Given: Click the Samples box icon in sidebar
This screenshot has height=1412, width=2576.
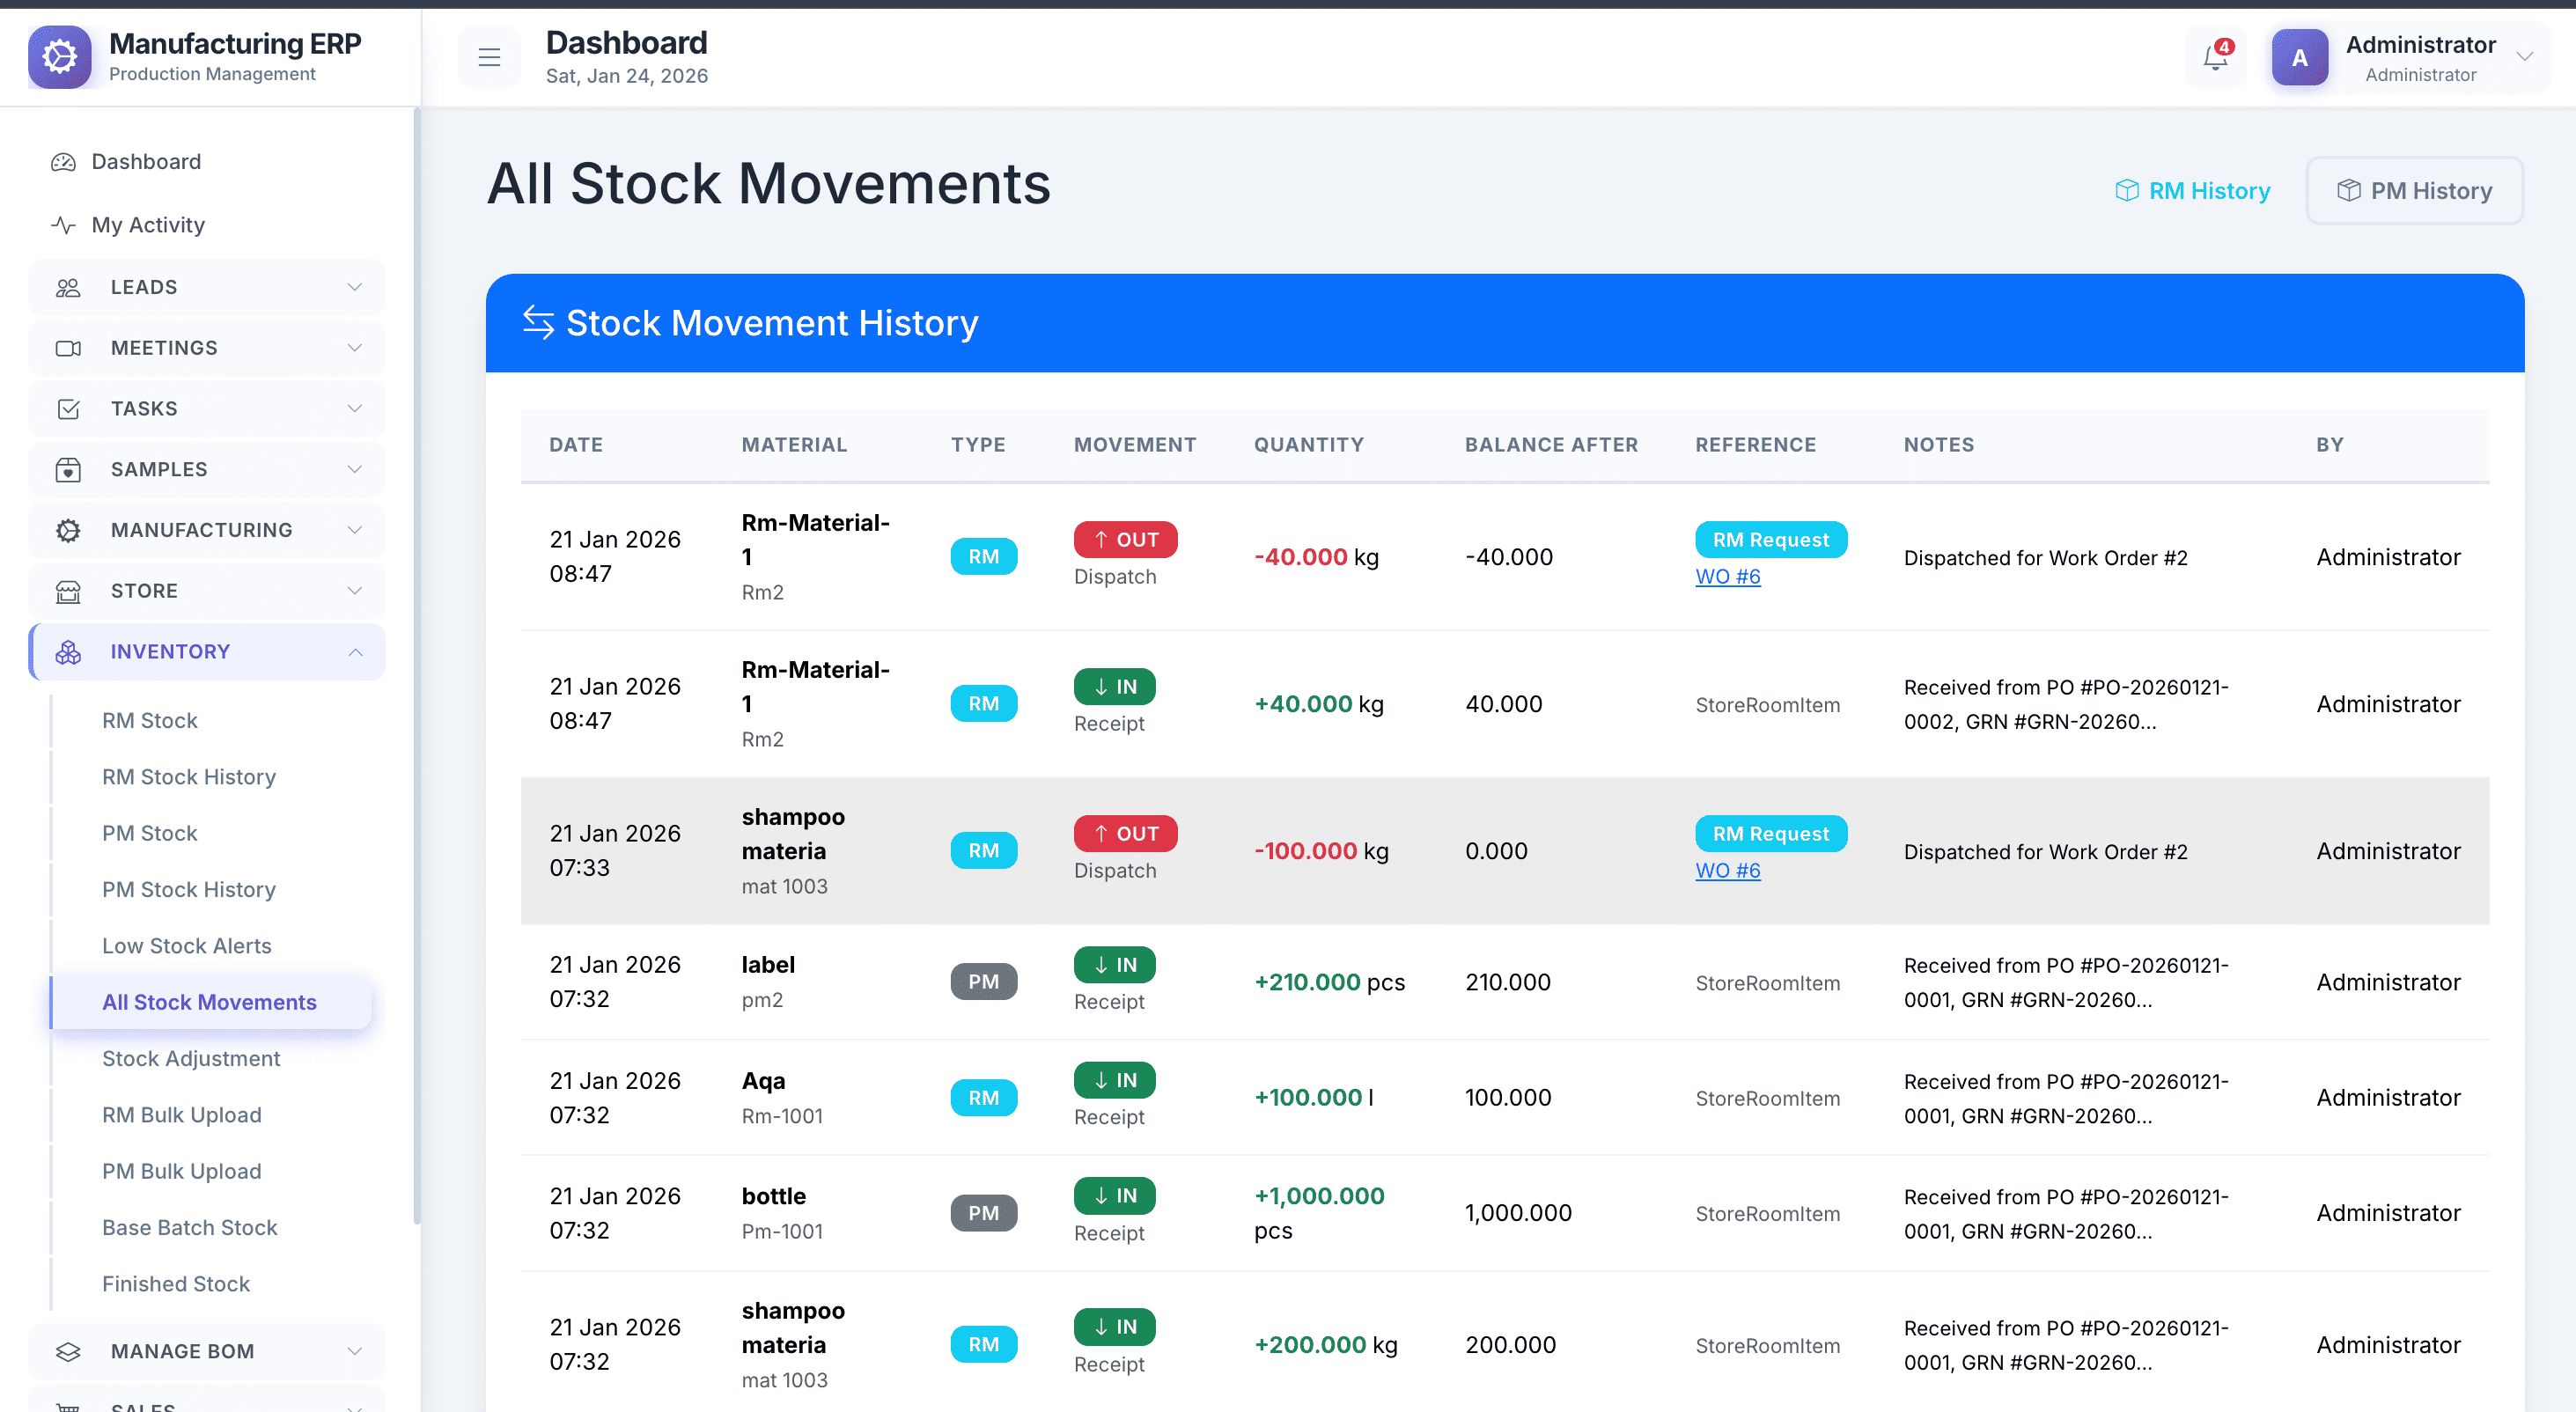Looking at the screenshot, I should pos(68,470).
